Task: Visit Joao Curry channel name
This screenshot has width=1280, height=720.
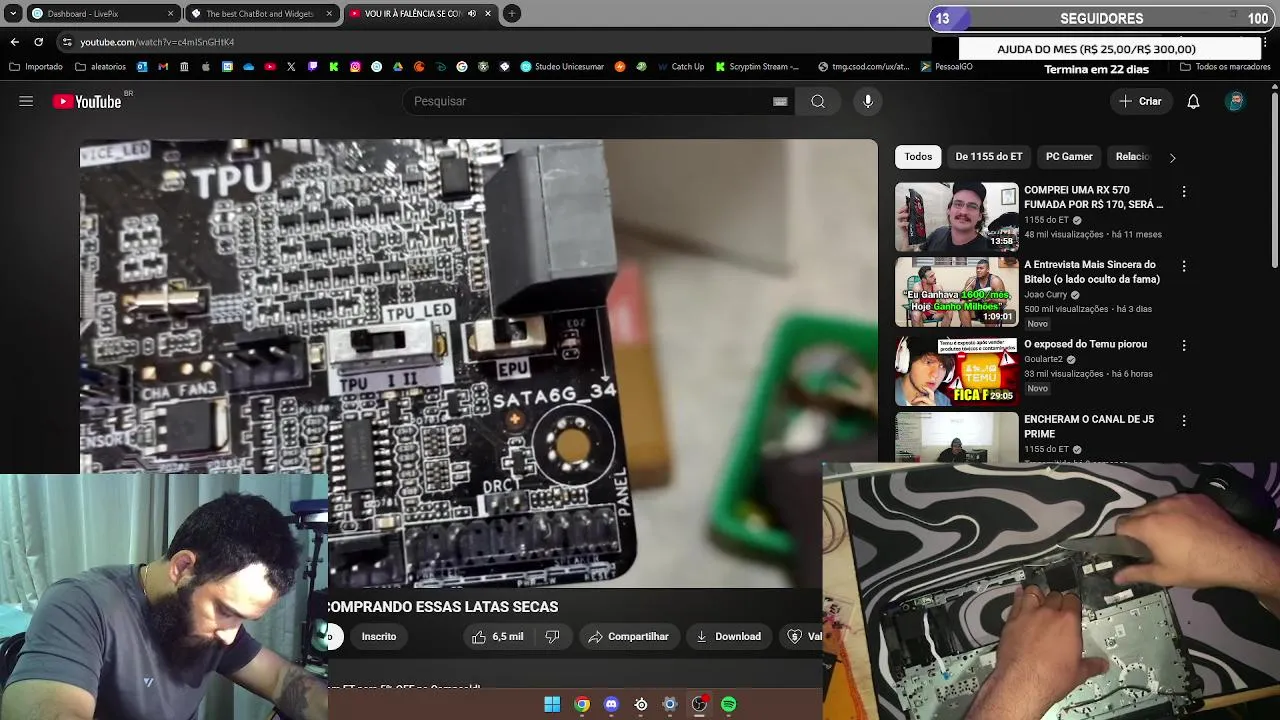Action: coord(1046,295)
